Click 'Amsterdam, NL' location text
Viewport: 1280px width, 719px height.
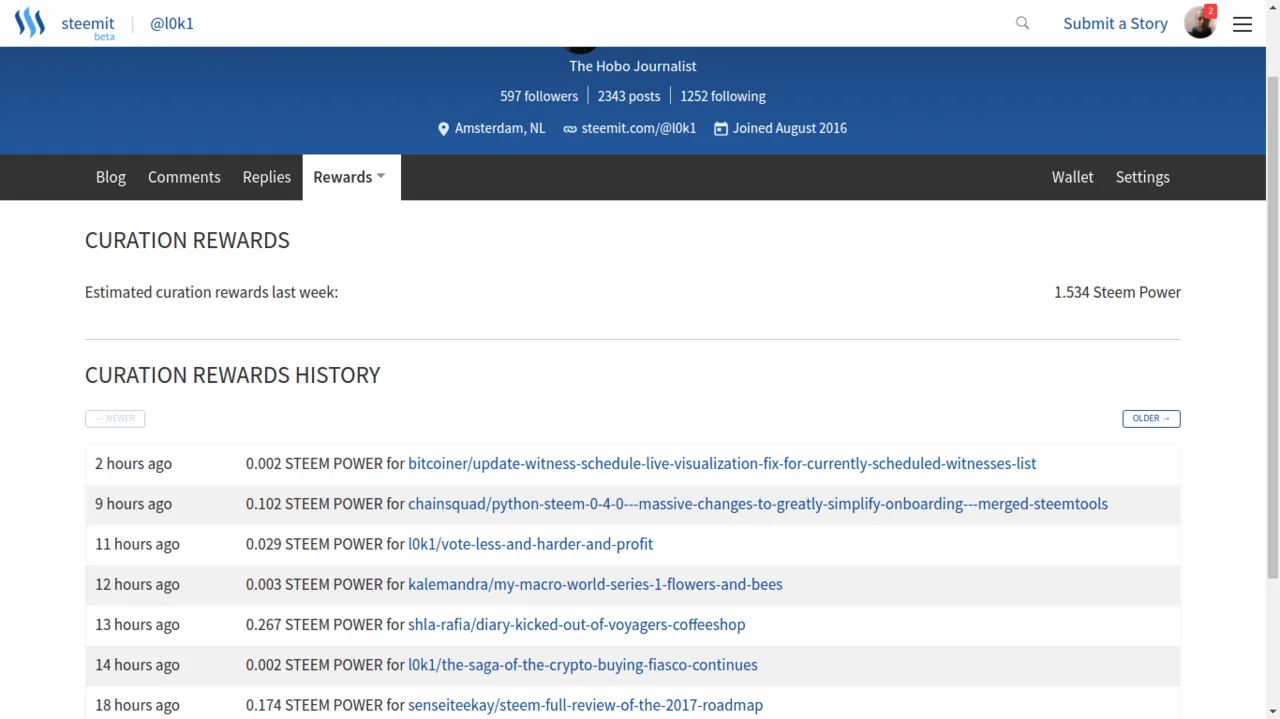(x=500, y=128)
